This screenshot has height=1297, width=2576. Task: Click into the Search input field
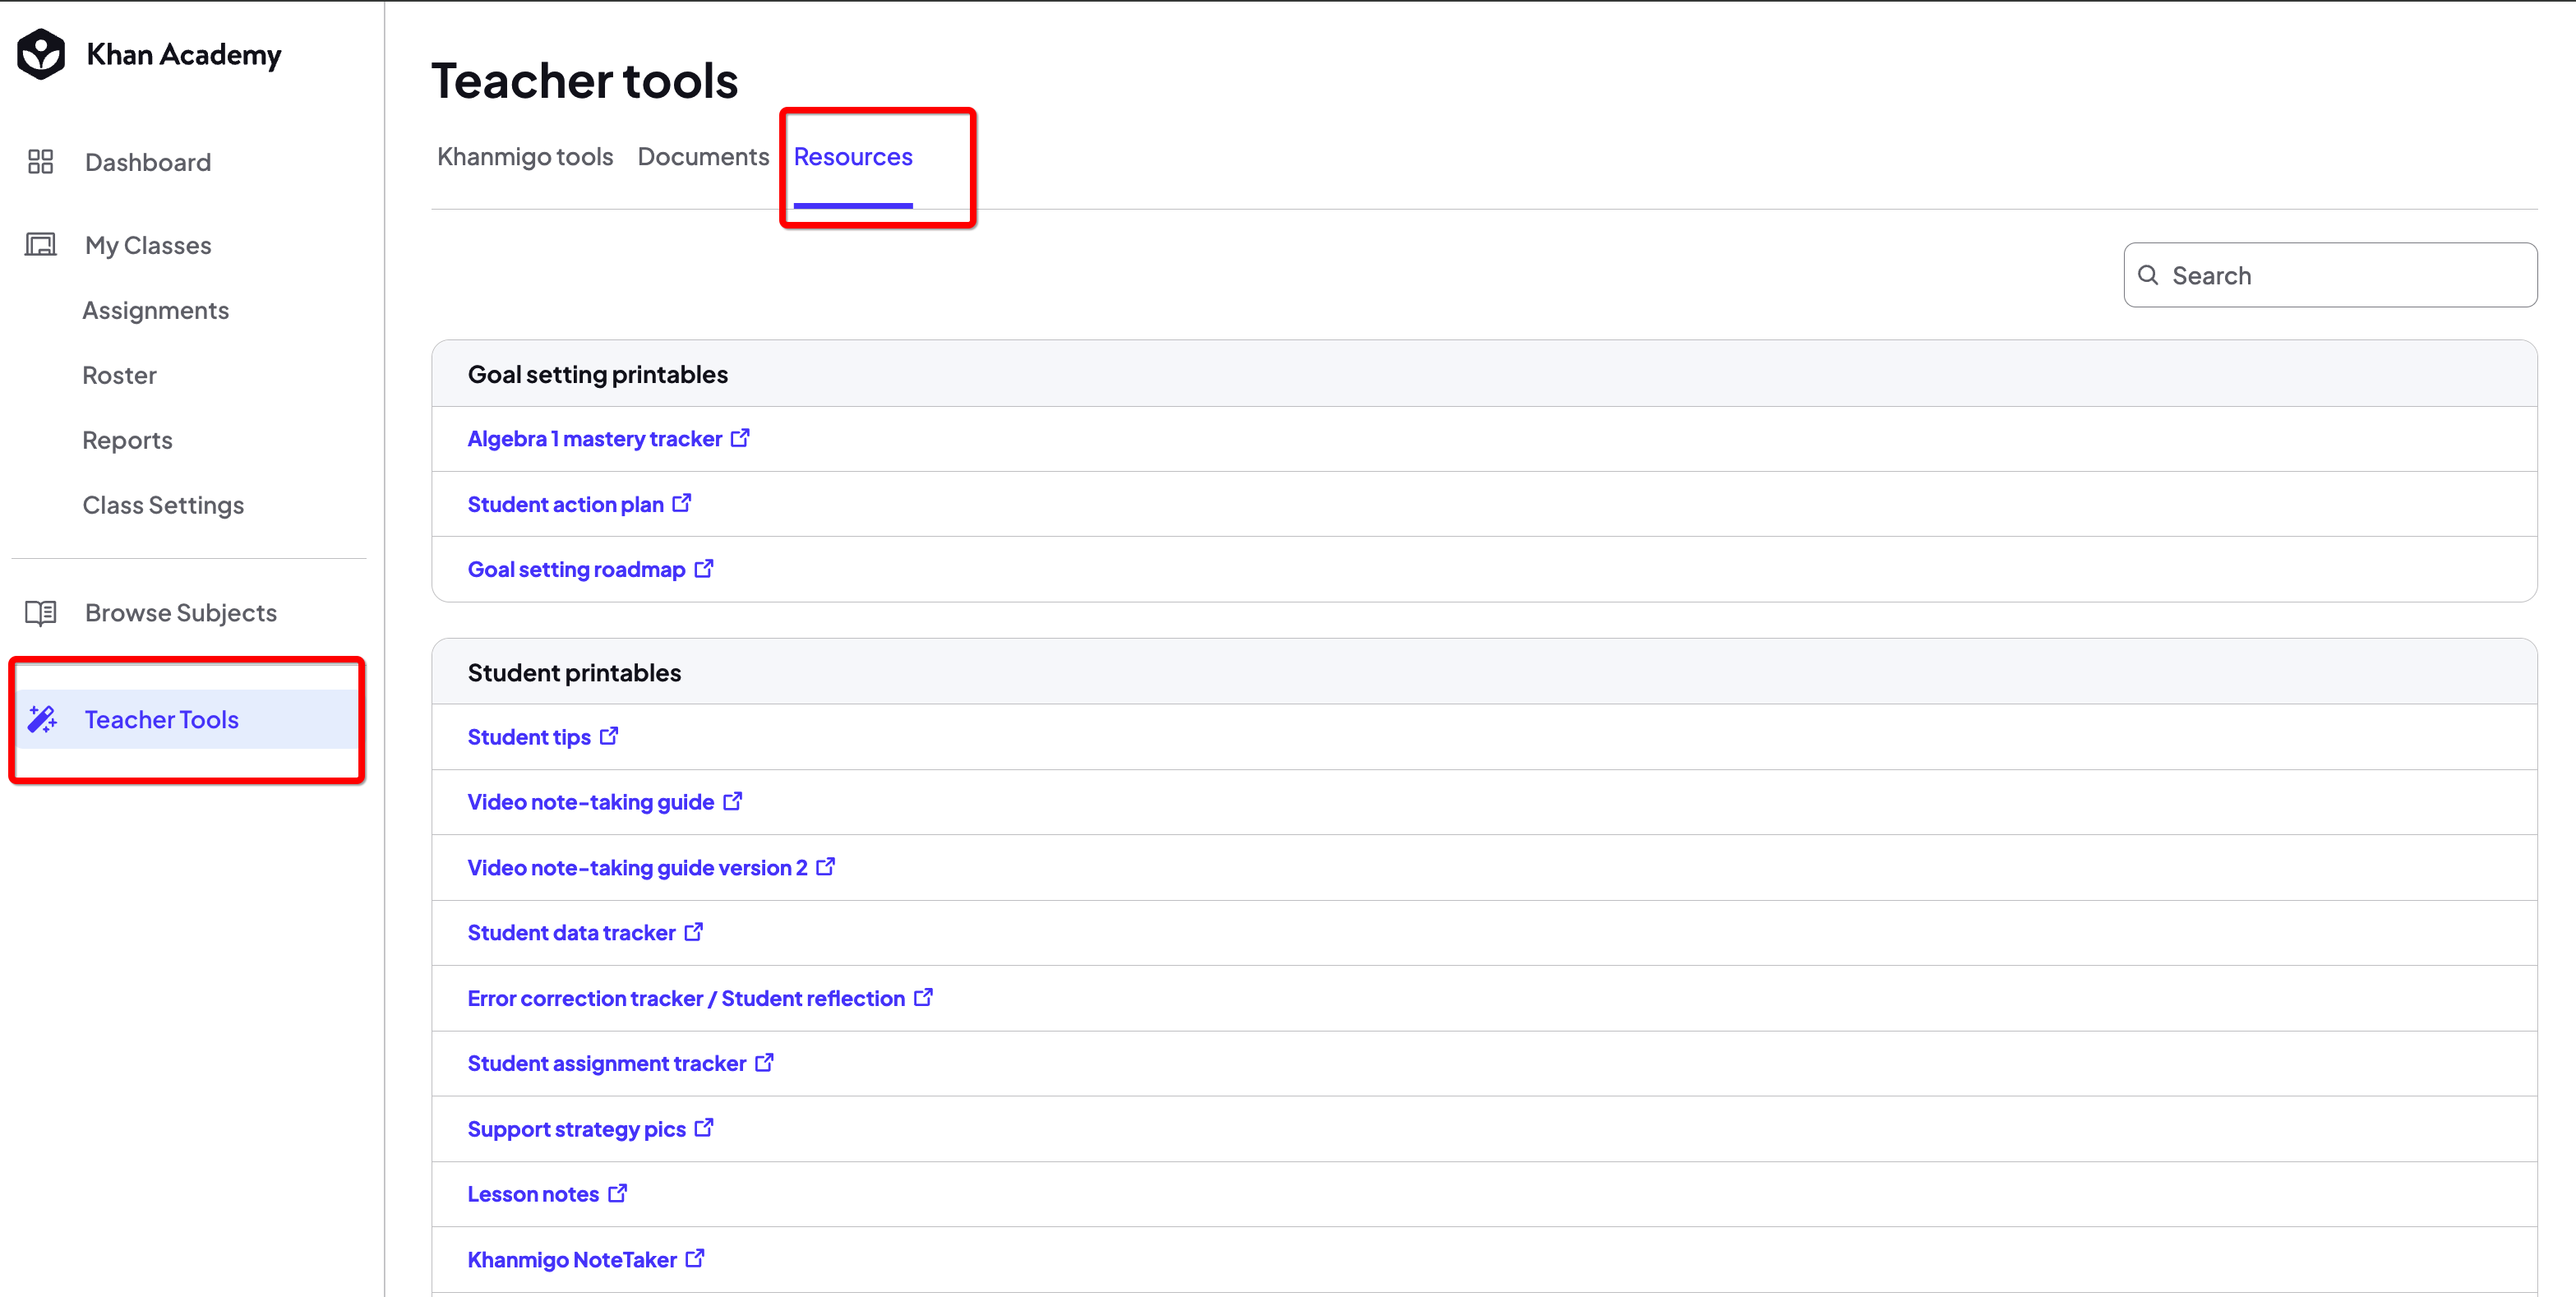click(2330, 275)
